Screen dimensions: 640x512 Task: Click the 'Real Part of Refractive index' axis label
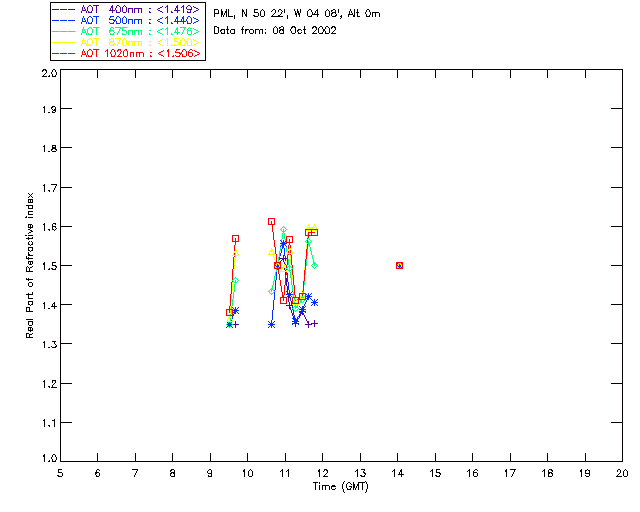pos(29,265)
